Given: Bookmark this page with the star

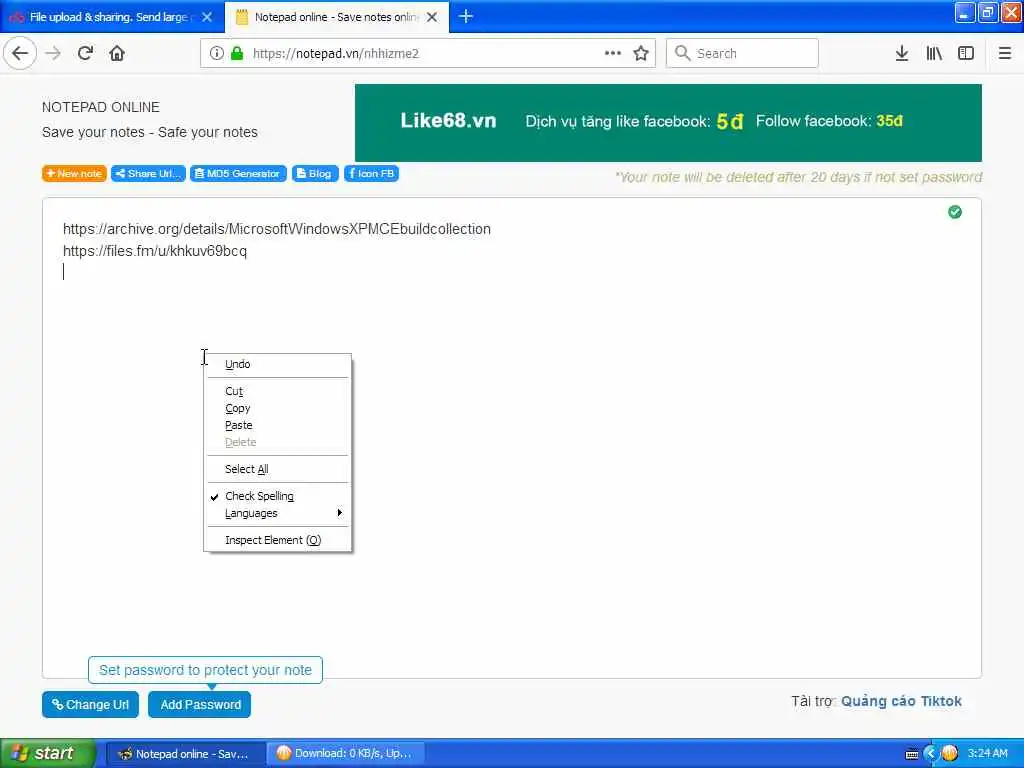Looking at the screenshot, I should pos(641,53).
